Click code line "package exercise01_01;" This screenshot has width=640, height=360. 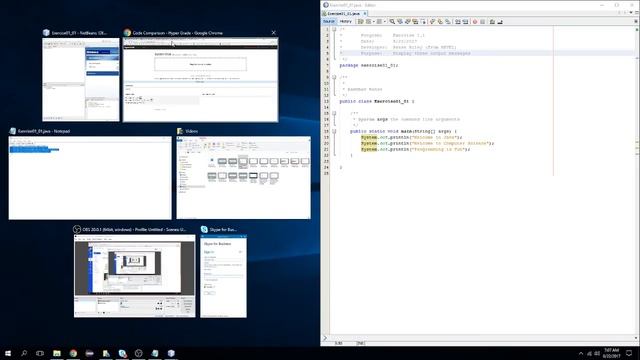click(x=369, y=65)
